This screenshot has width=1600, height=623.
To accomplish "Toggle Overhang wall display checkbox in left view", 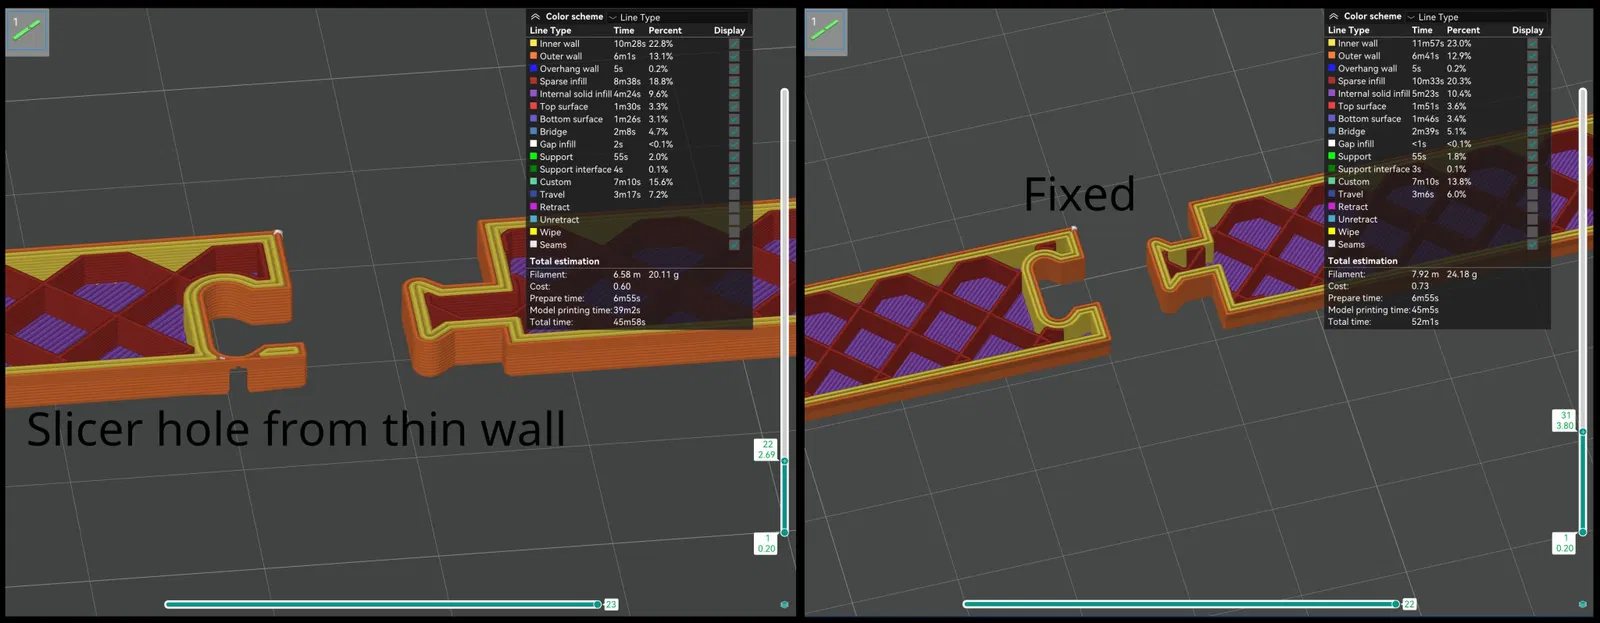I will (x=734, y=69).
